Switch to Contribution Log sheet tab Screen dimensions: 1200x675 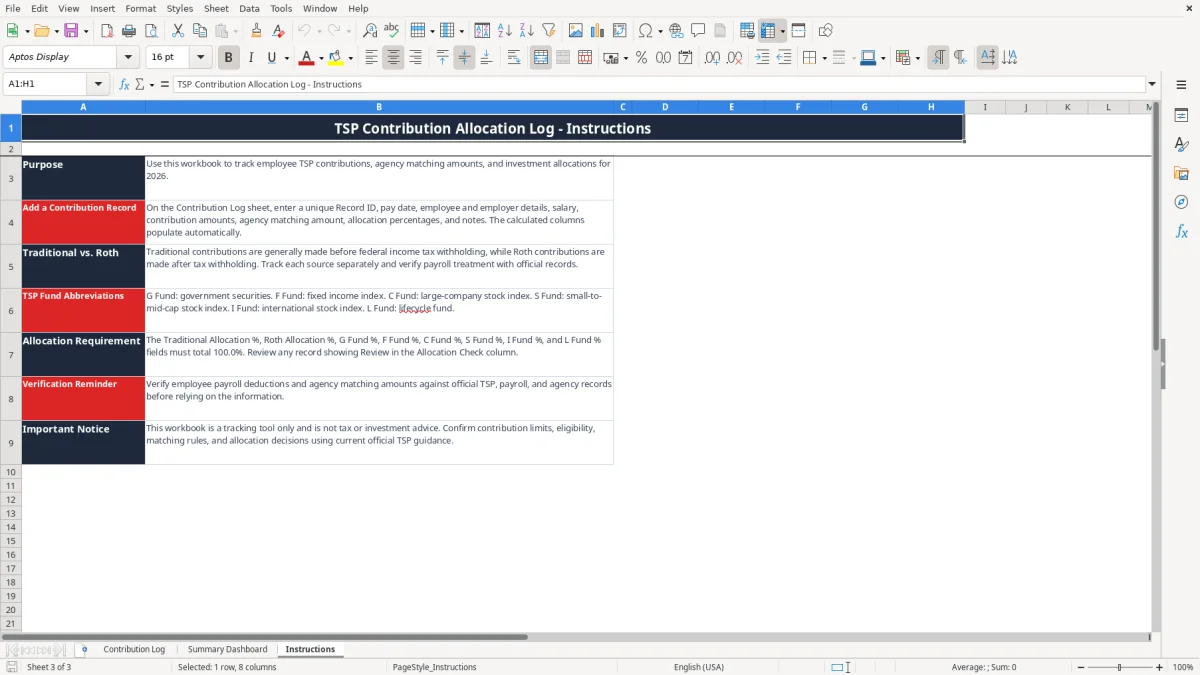[134, 649]
